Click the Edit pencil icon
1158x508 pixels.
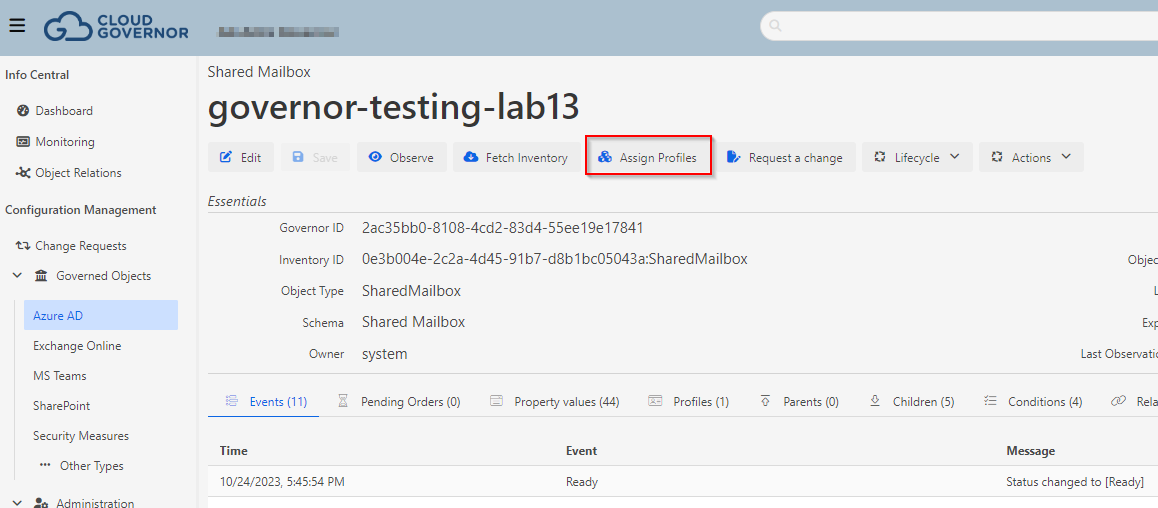pos(226,157)
